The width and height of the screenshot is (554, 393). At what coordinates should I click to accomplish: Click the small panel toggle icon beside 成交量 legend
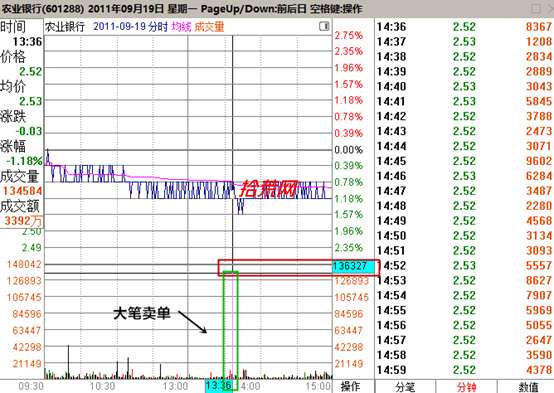pos(324,26)
